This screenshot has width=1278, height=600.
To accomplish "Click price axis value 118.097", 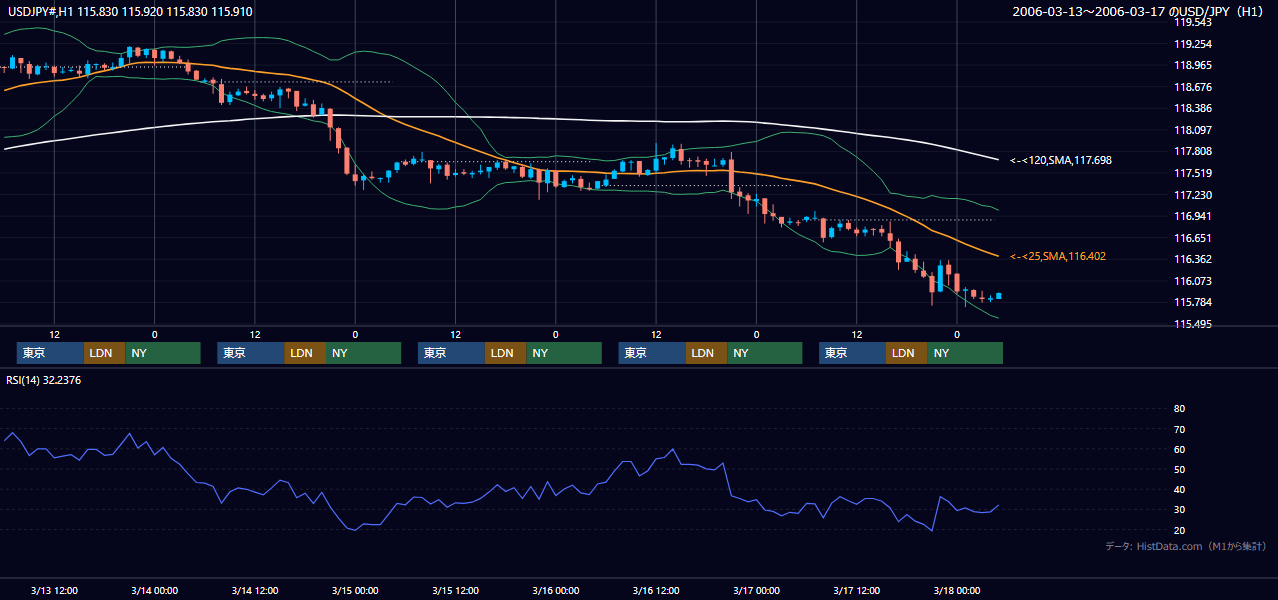I will [x=1192, y=130].
